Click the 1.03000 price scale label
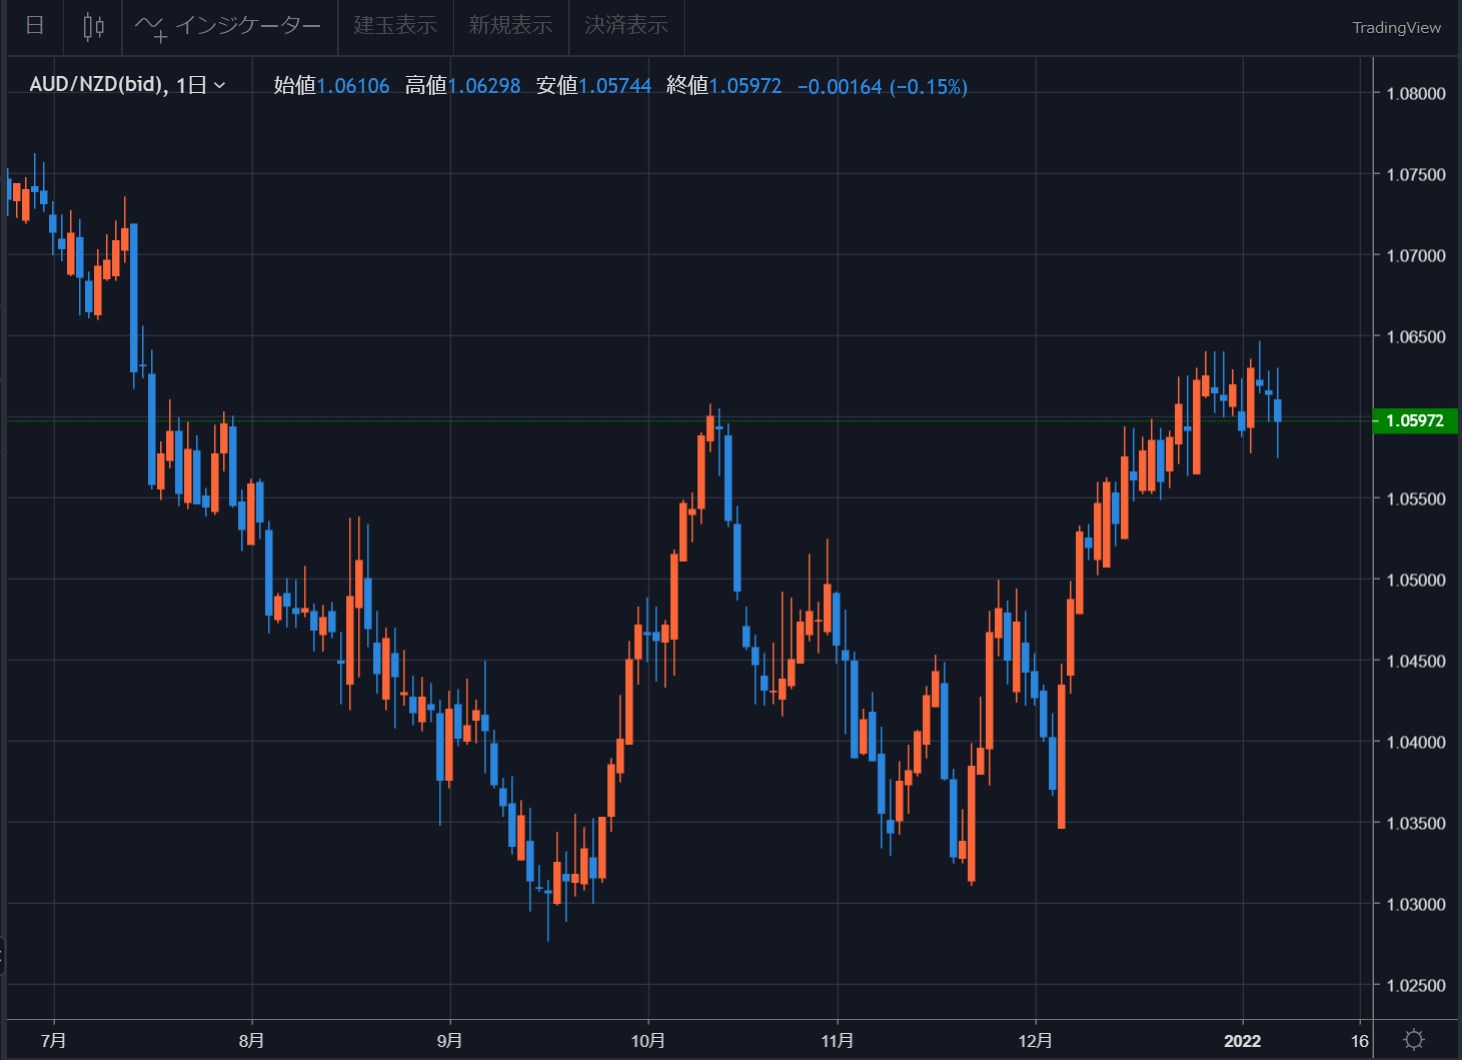This screenshot has height=1060, width=1462. click(1416, 904)
